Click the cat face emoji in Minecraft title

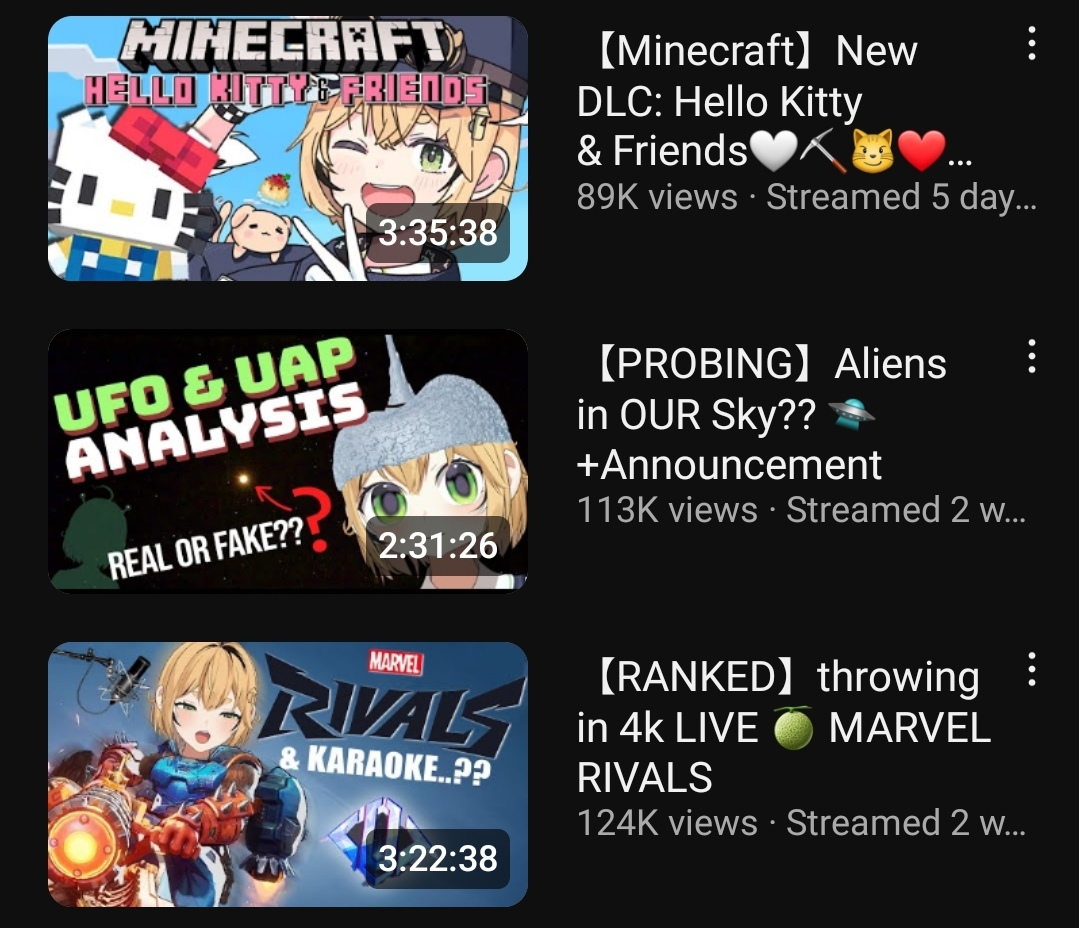pos(872,151)
